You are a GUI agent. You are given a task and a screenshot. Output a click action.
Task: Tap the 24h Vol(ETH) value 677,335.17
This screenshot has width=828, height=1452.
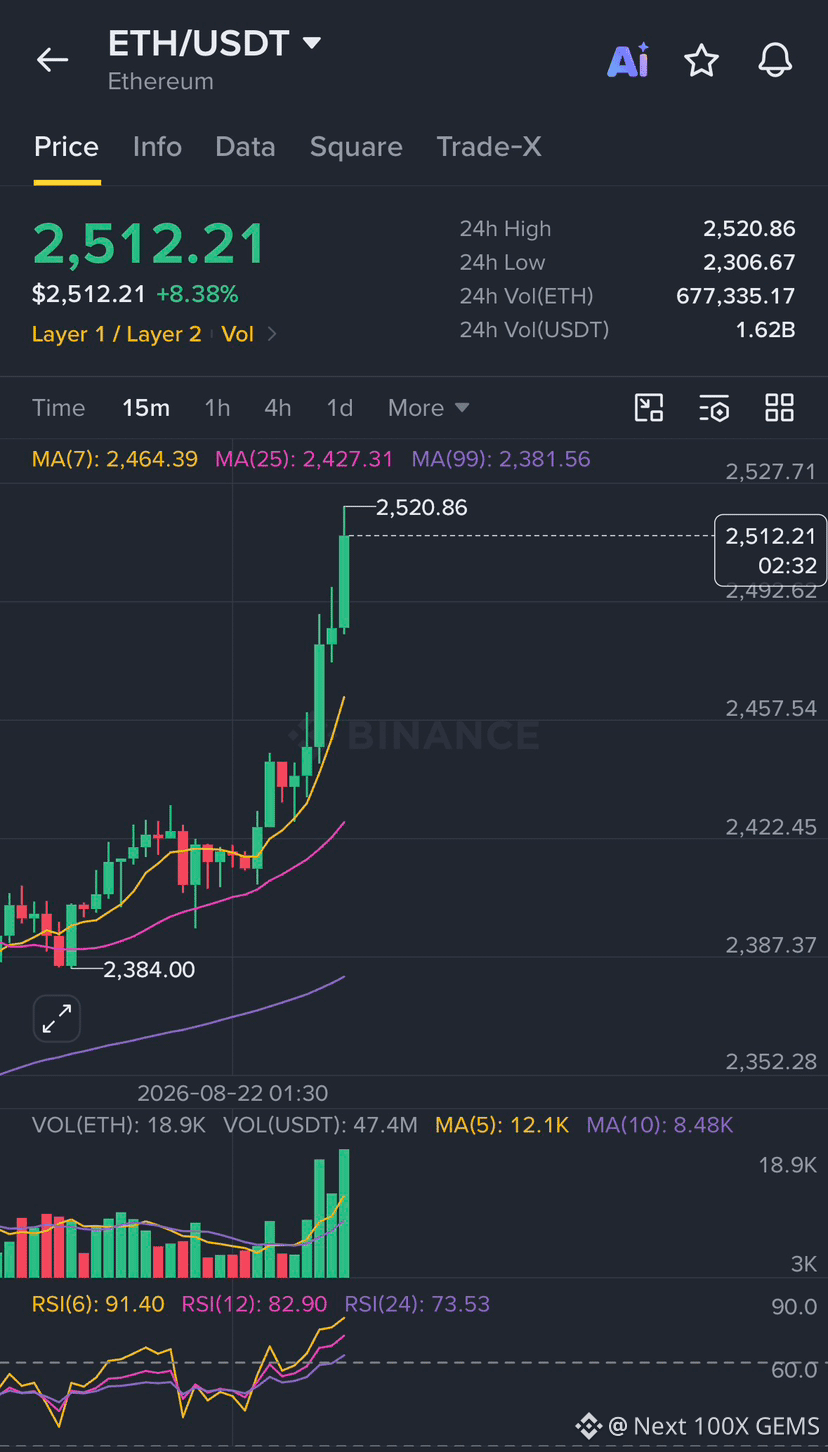[x=736, y=296]
